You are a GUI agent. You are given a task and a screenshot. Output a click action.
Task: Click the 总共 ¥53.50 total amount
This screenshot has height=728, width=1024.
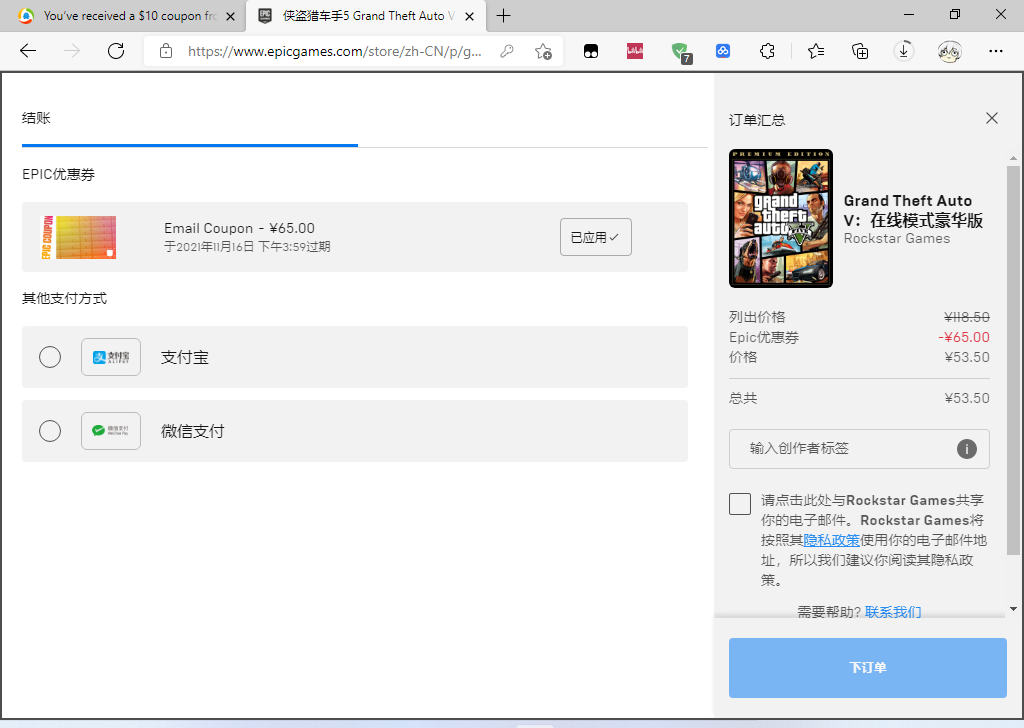967,398
